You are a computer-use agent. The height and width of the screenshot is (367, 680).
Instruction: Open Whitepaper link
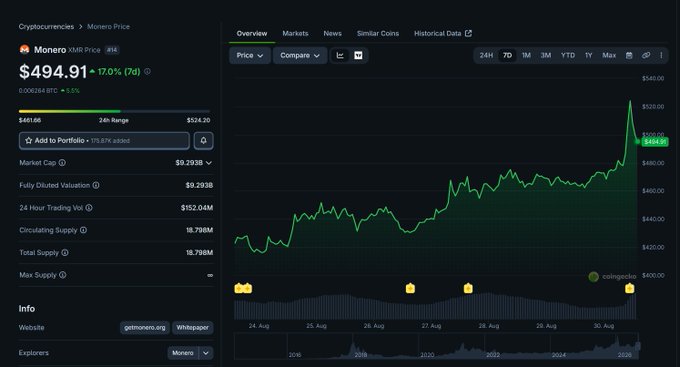point(193,328)
